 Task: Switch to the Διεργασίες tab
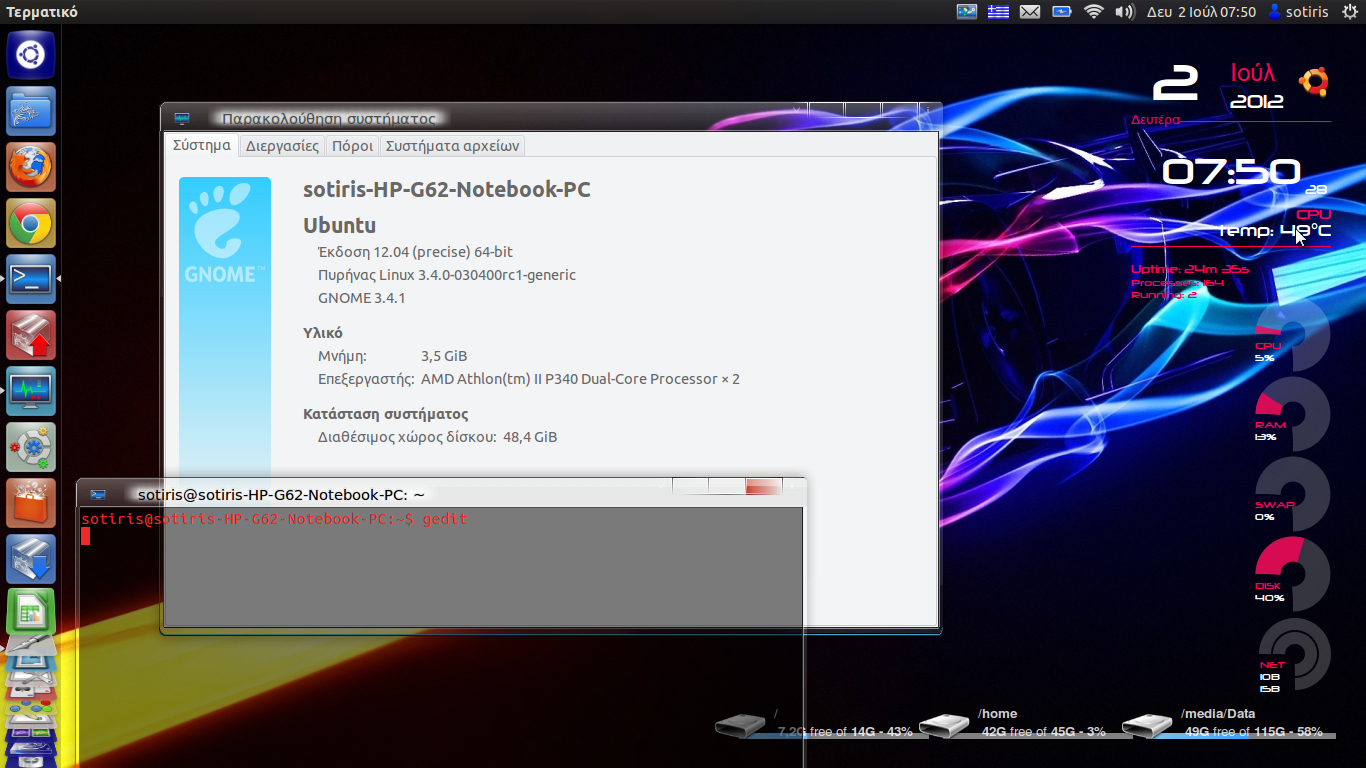283,146
